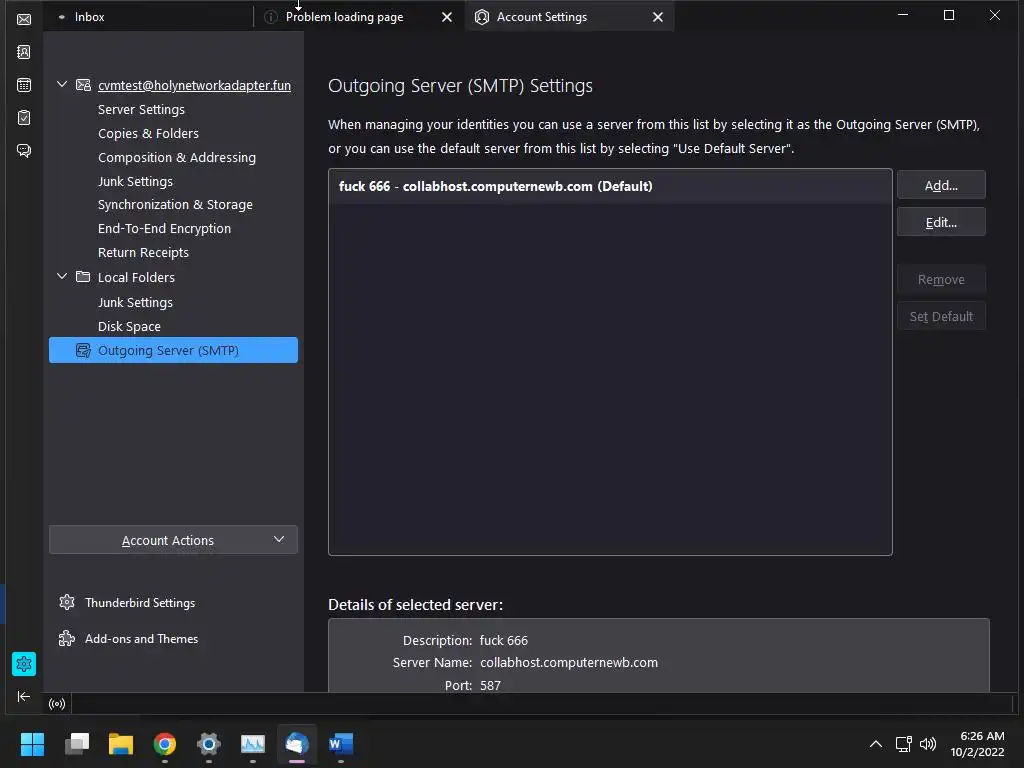Close the Problem loading page tab
Screen dimensions: 1024x768
pos(447,17)
